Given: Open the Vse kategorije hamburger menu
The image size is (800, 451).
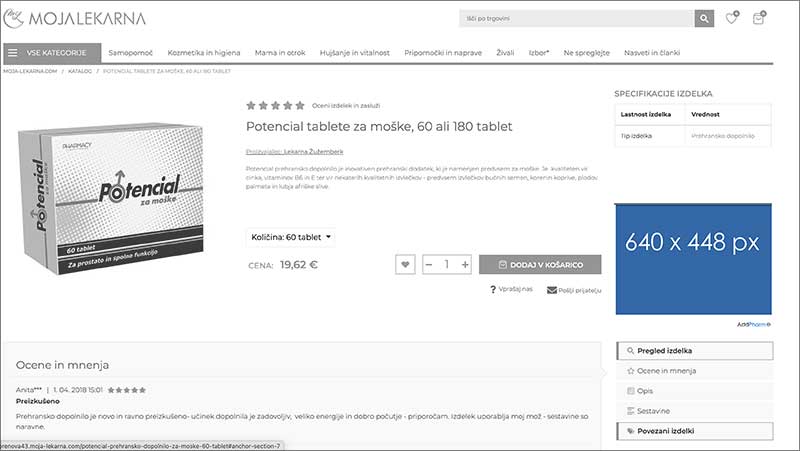Looking at the screenshot, I should click(52, 53).
